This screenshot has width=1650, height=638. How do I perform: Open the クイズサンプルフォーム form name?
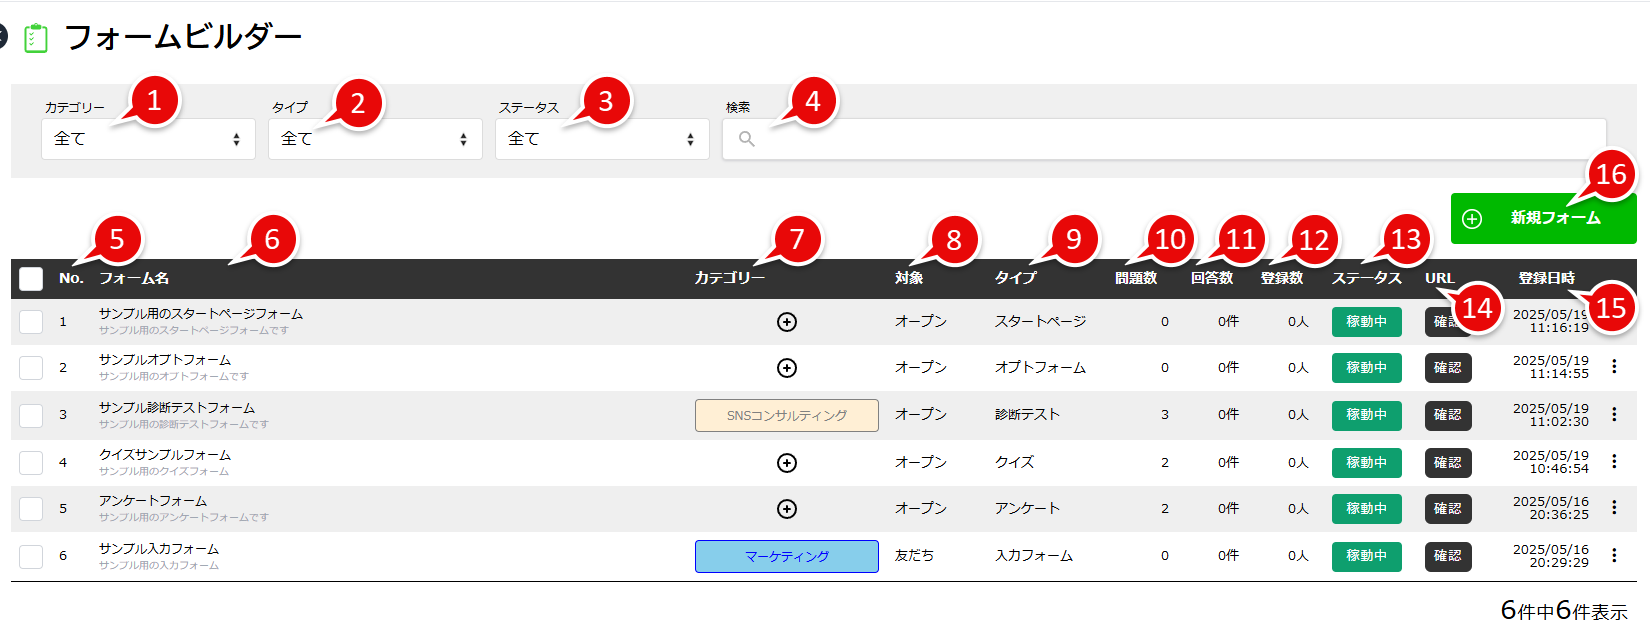pyautogui.click(x=165, y=455)
